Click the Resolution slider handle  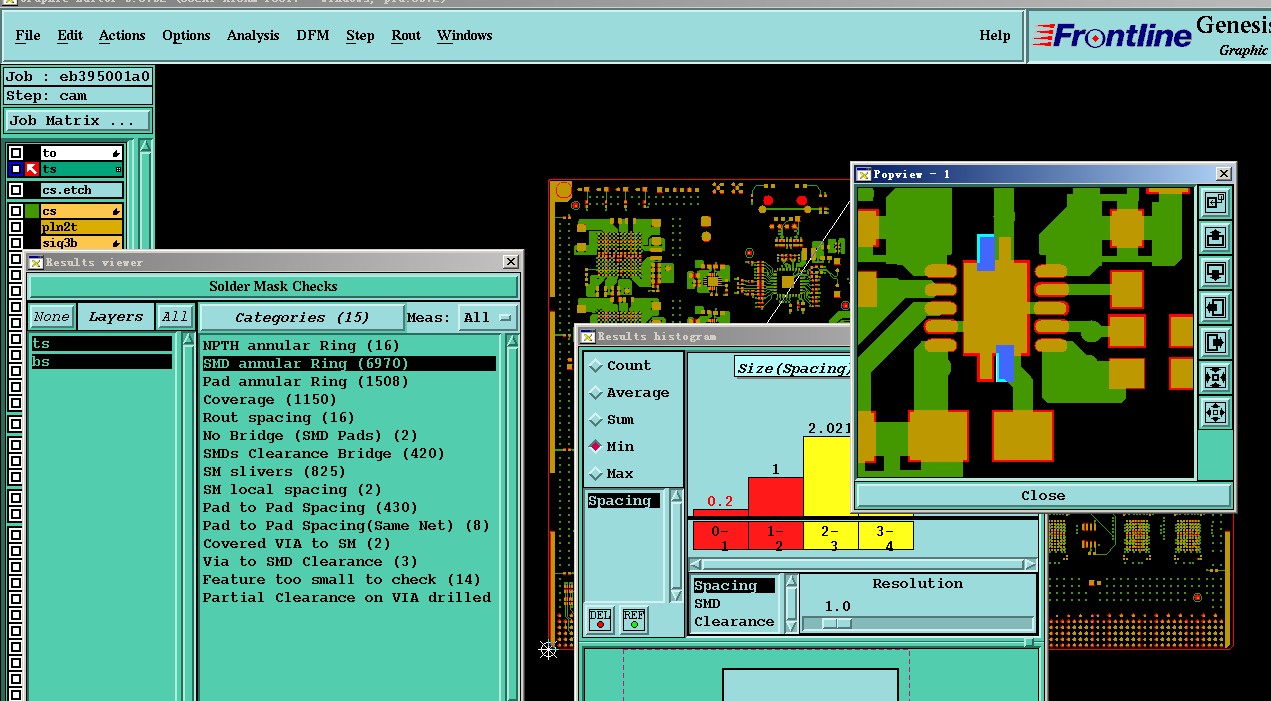point(837,624)
